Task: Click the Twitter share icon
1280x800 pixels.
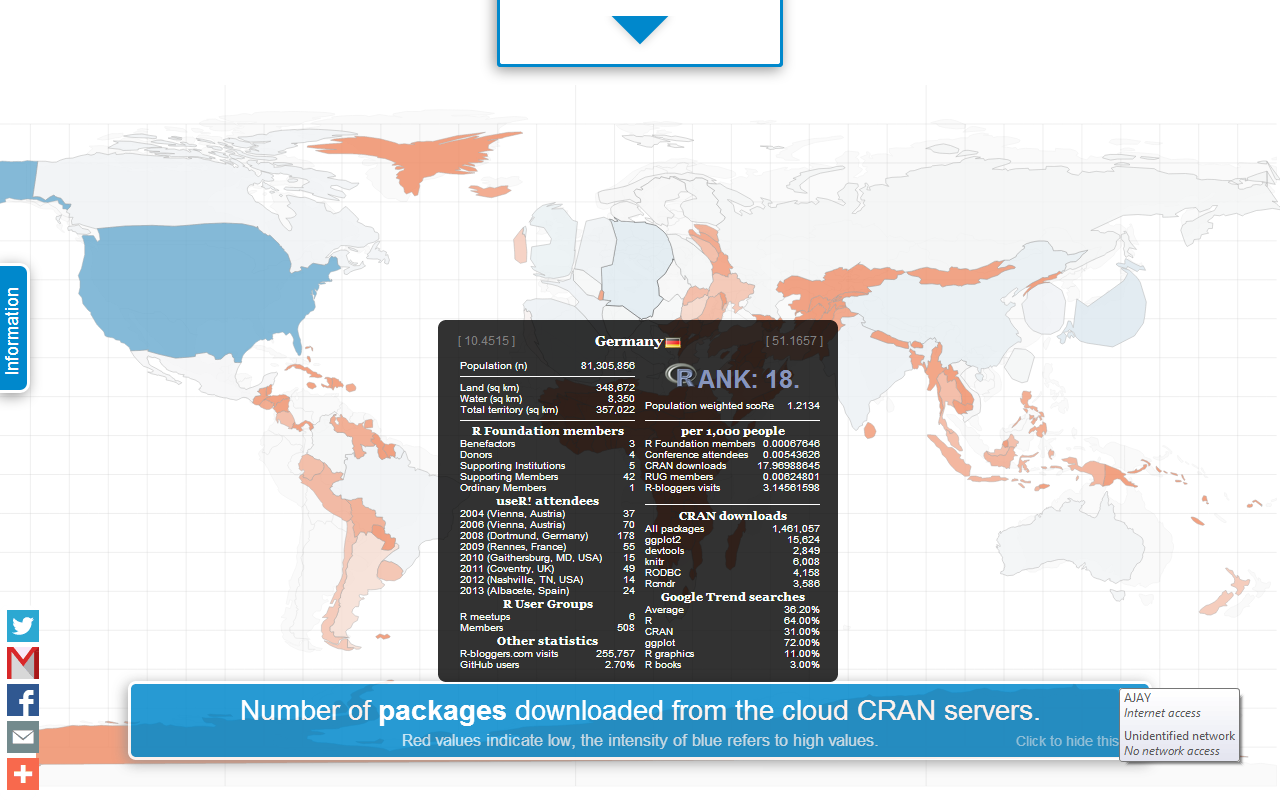Action: pos(23,626)
